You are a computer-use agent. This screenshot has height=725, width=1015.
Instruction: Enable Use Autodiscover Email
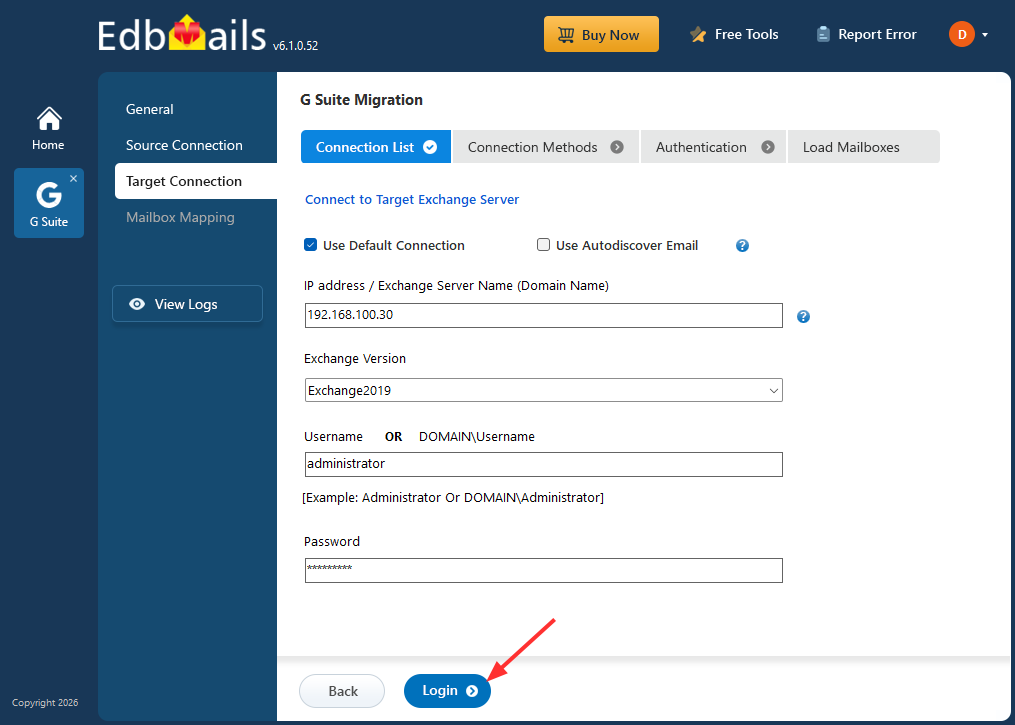coord(543,245)
